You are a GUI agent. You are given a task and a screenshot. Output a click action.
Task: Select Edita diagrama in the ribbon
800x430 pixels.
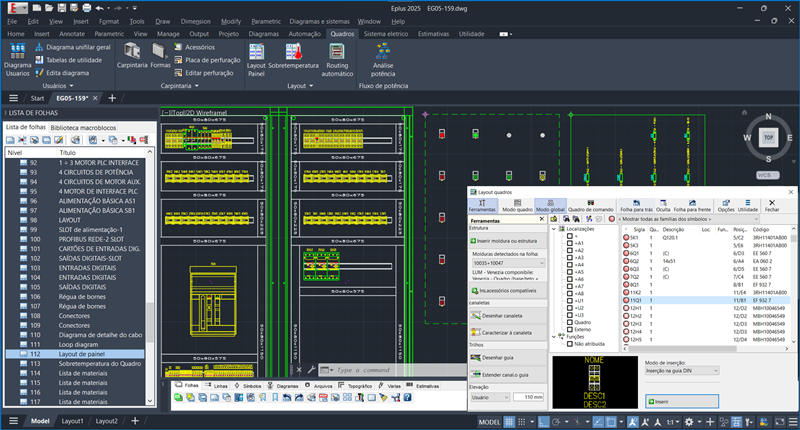point(62,73)
